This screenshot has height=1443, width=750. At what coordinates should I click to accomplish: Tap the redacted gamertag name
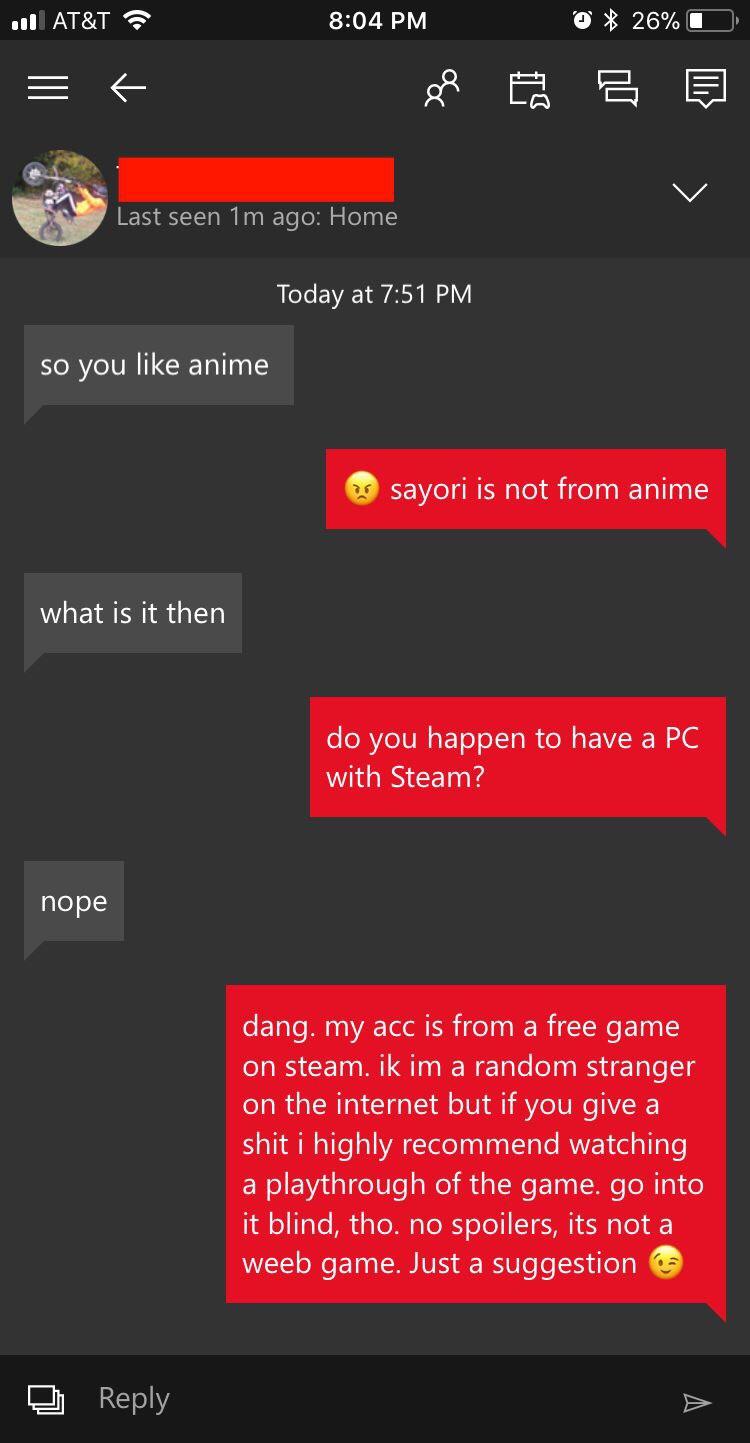pos(255,179)
